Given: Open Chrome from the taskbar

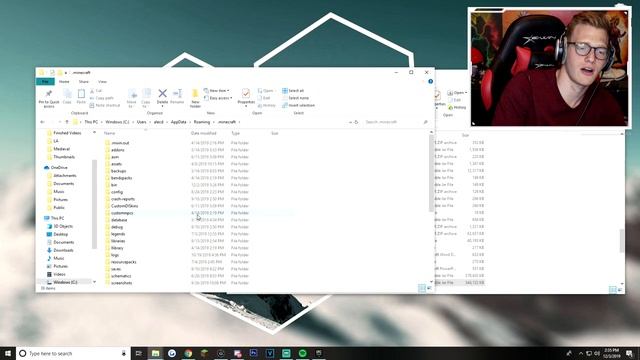Looking at the screenshot, I should [x=188, y=353].
